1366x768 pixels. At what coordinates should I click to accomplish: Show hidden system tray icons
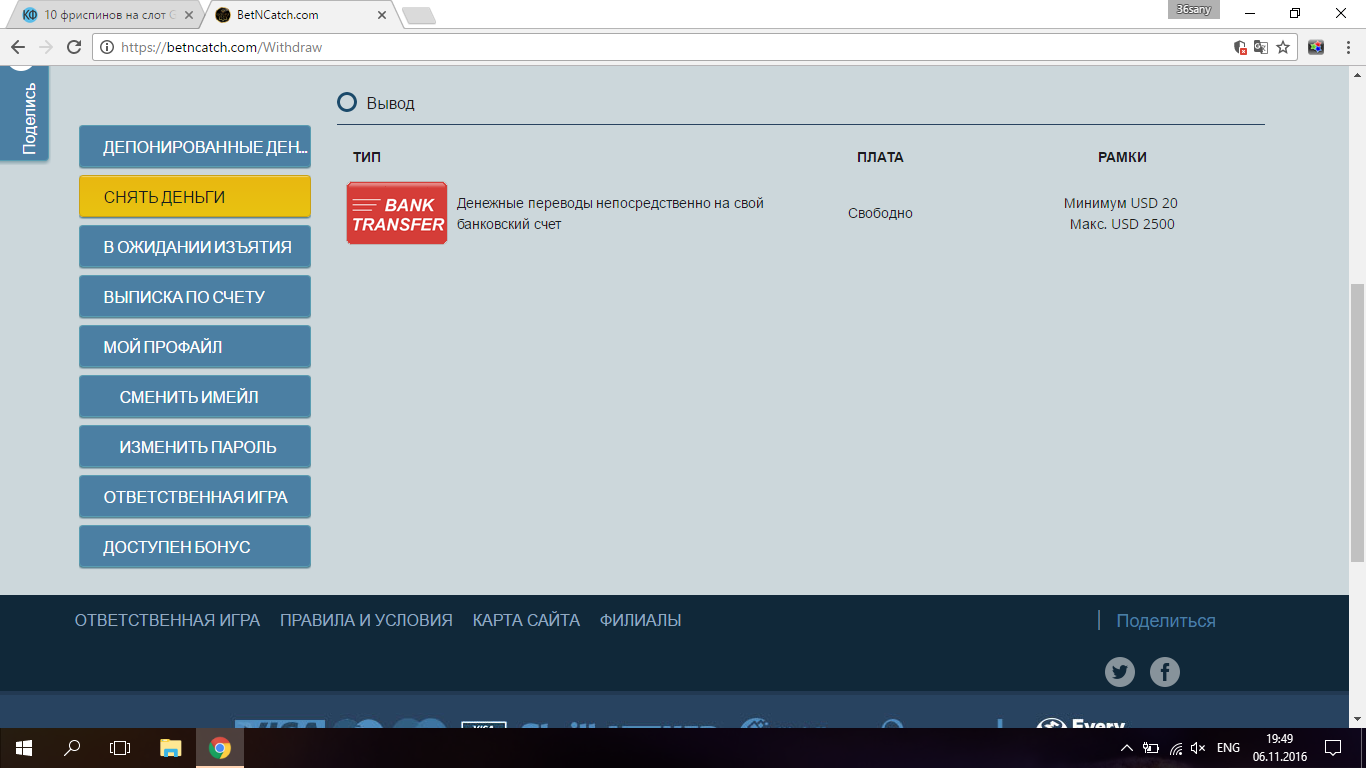(x=1127, y=748)
